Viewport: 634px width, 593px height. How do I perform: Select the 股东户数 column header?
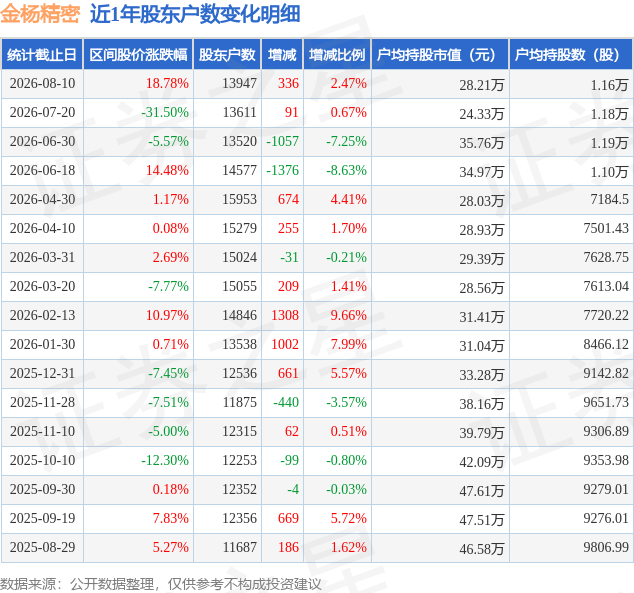(227, 54)
